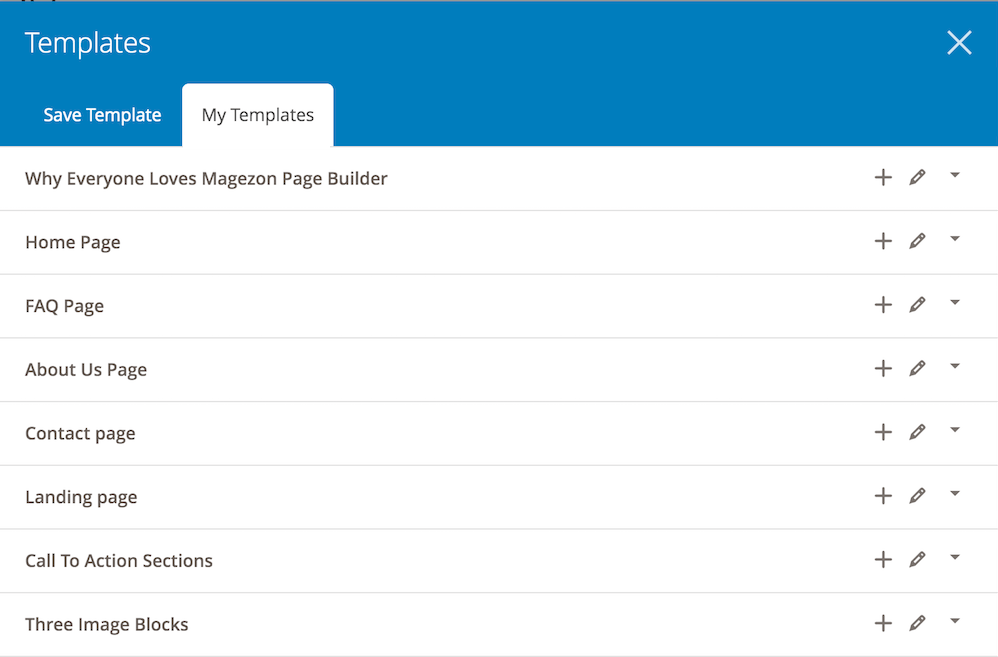Close the Templates dialog
This screenshot has height=657, width=998.
959,43
